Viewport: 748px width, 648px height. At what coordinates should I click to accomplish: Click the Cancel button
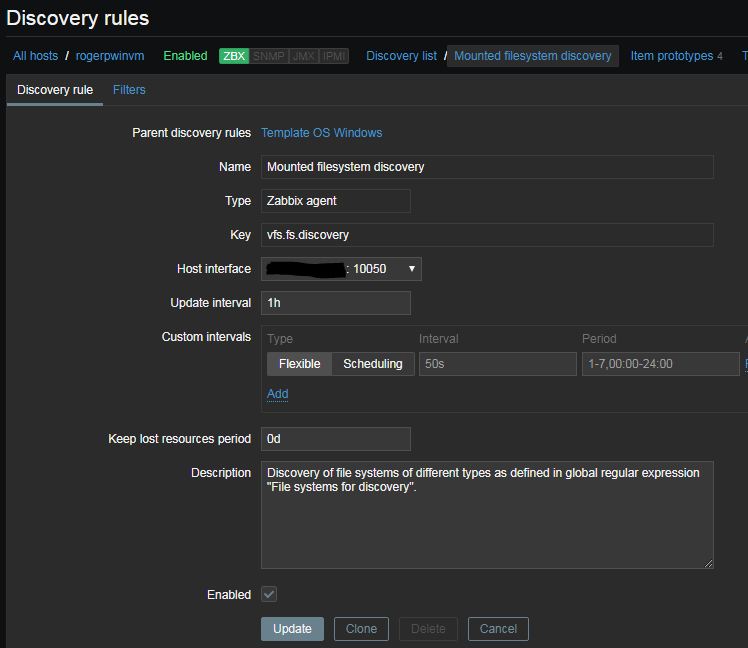497,629
